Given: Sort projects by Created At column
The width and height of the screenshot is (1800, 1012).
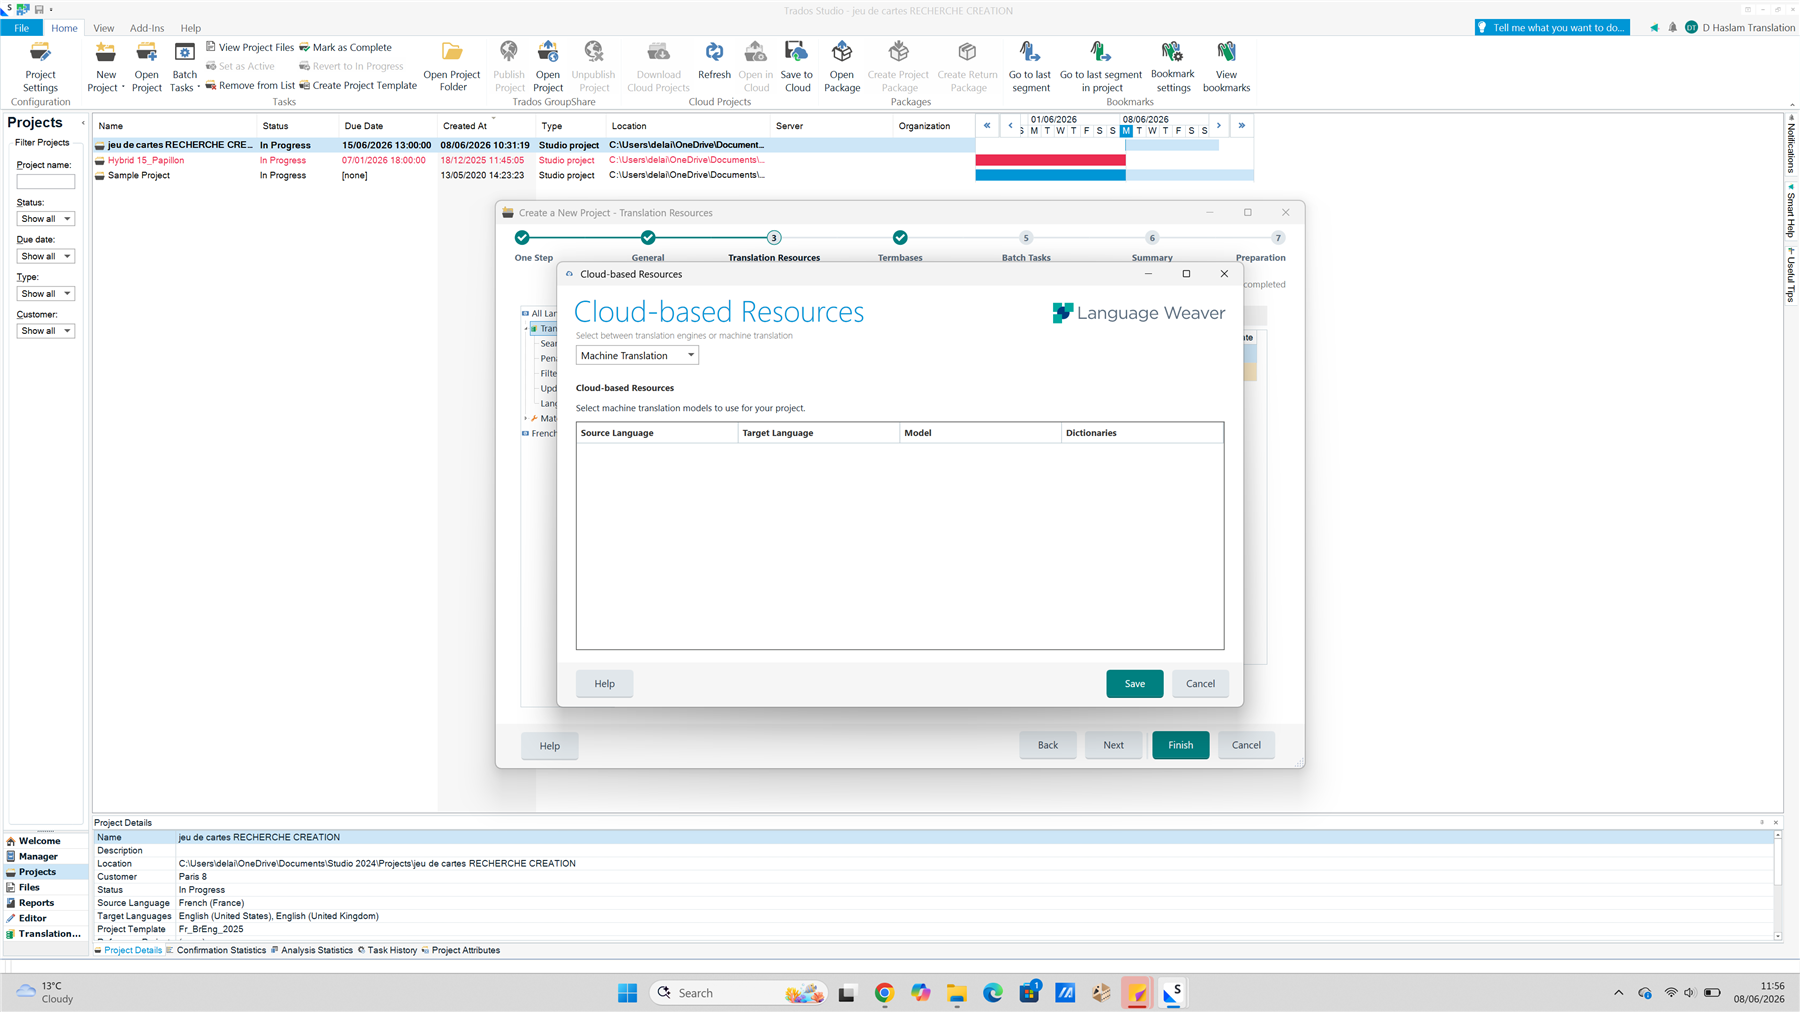Looking at the screenshot, I should click(486, 126).
